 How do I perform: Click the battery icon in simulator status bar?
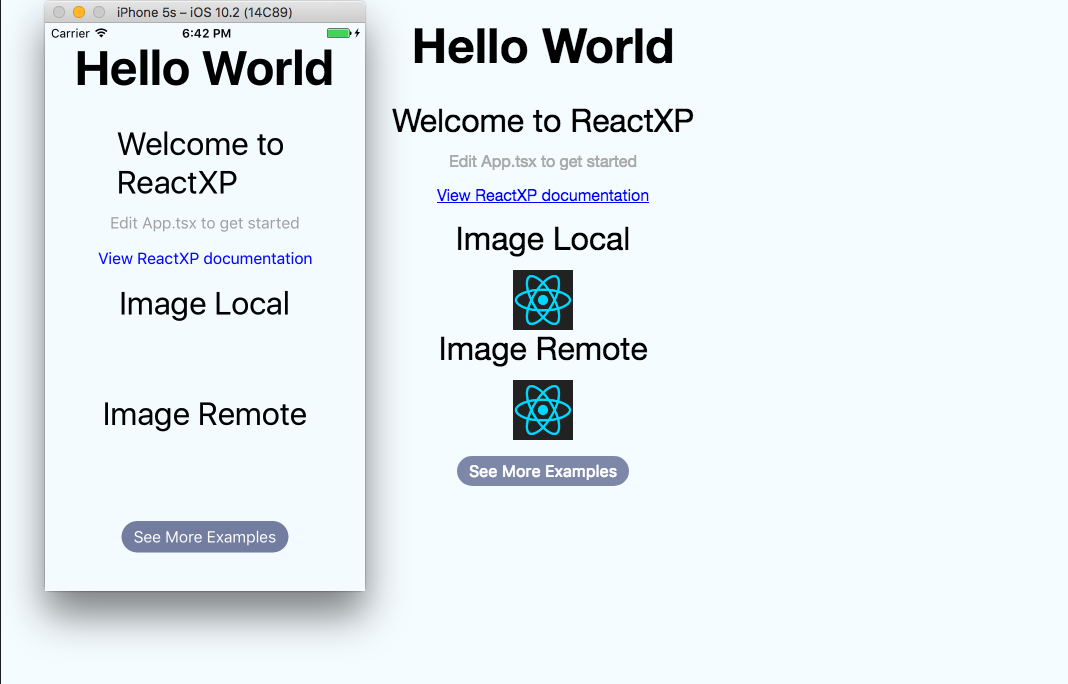tap(339, 33)
